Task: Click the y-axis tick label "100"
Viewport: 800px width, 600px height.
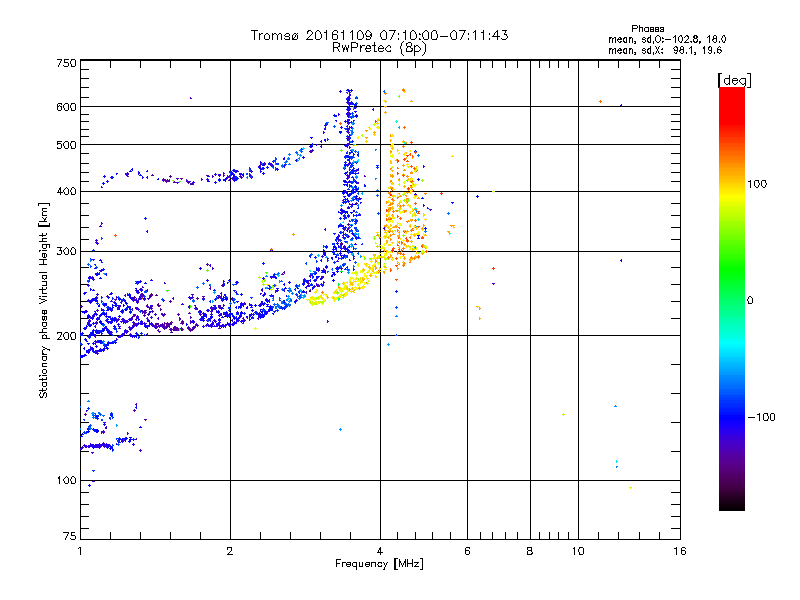Action: point(66,481)
